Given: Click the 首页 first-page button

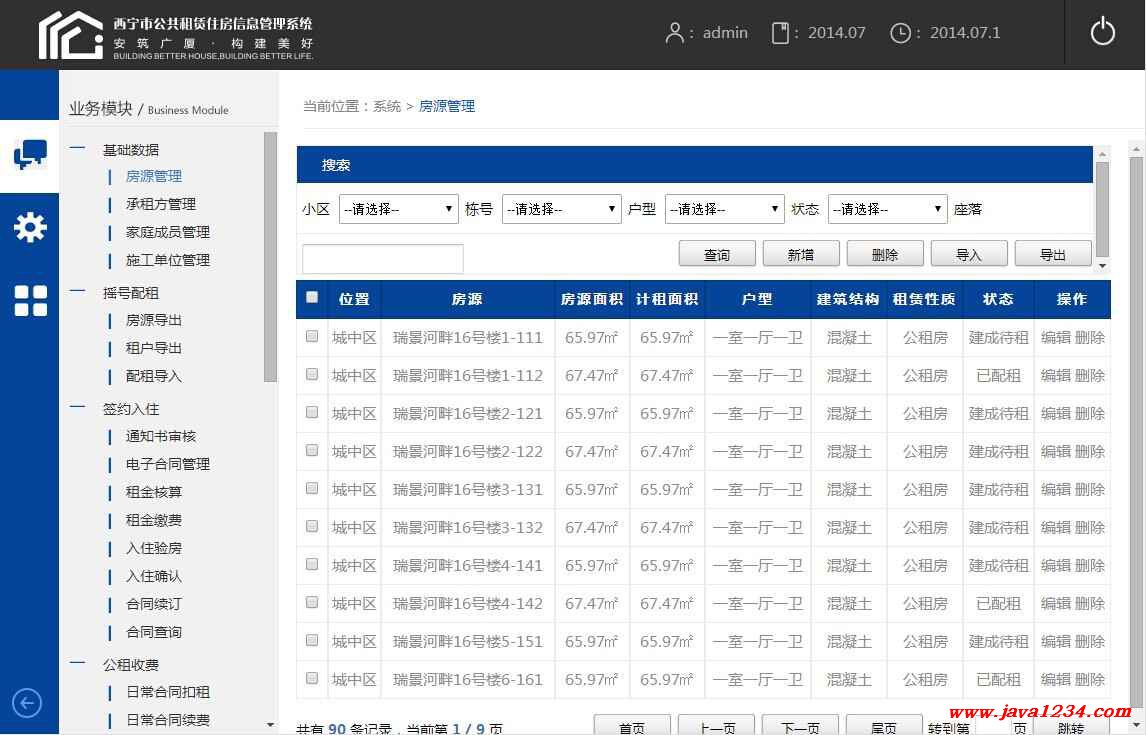Looking at the screenshot, I should (x=632, y=726).
